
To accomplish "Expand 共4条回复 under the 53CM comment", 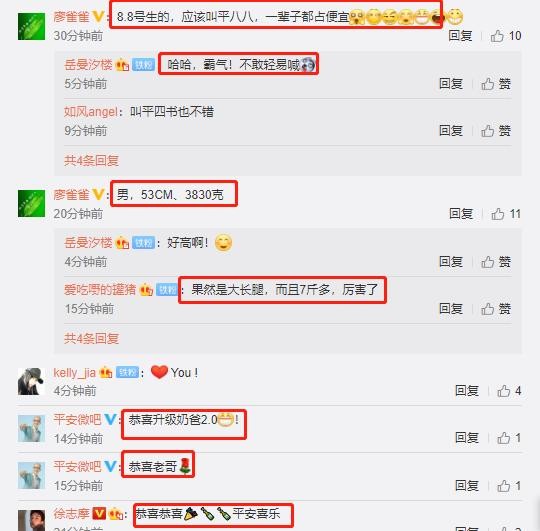I will 92,339.
